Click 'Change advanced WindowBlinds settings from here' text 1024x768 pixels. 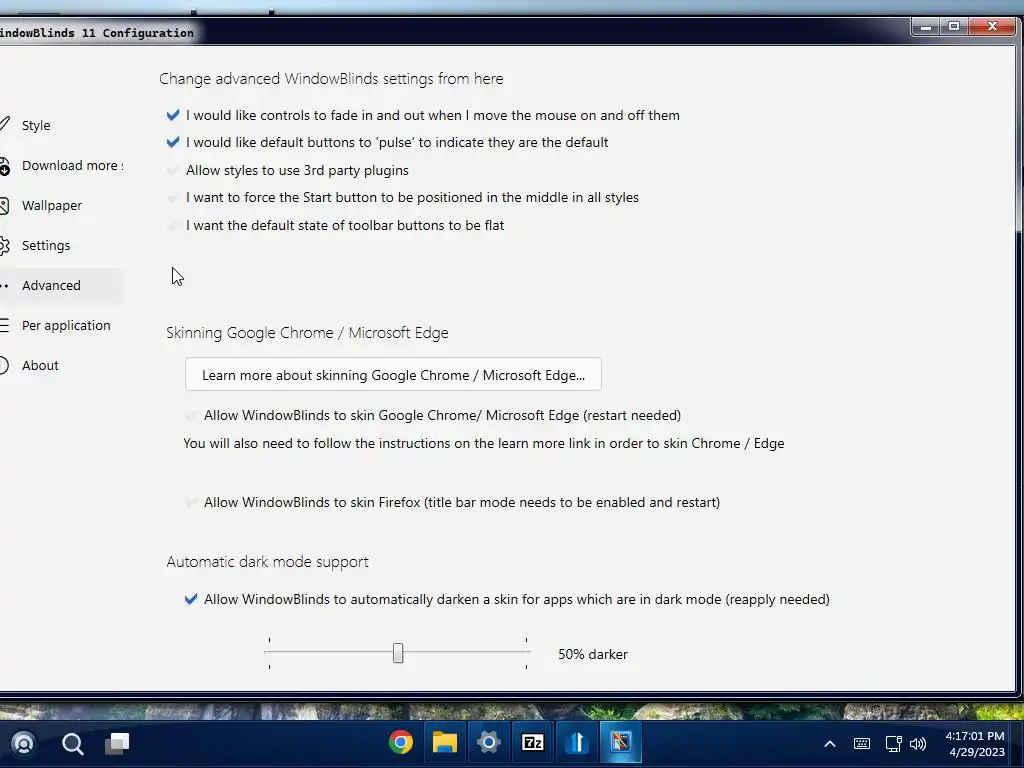(331, 79)
